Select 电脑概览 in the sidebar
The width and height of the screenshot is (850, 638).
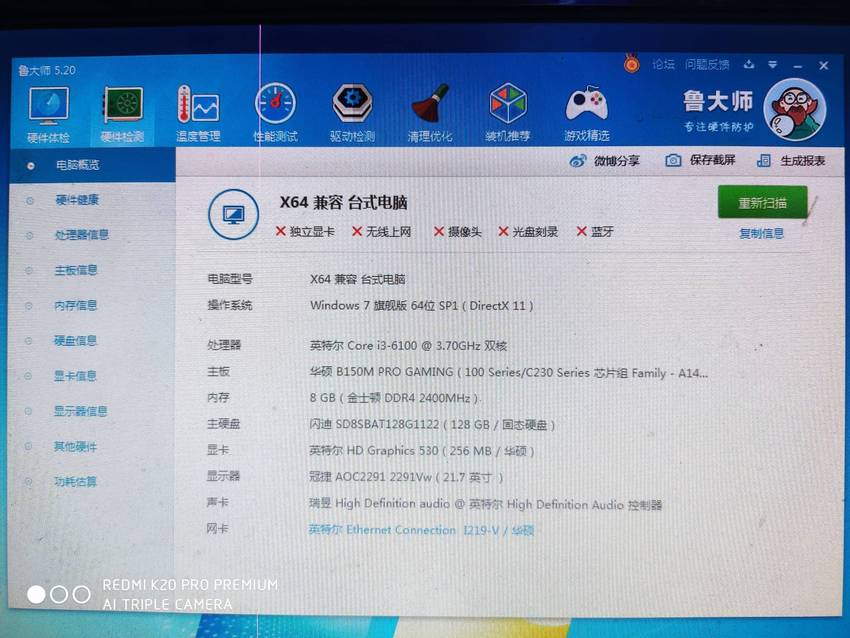point(92,165)
